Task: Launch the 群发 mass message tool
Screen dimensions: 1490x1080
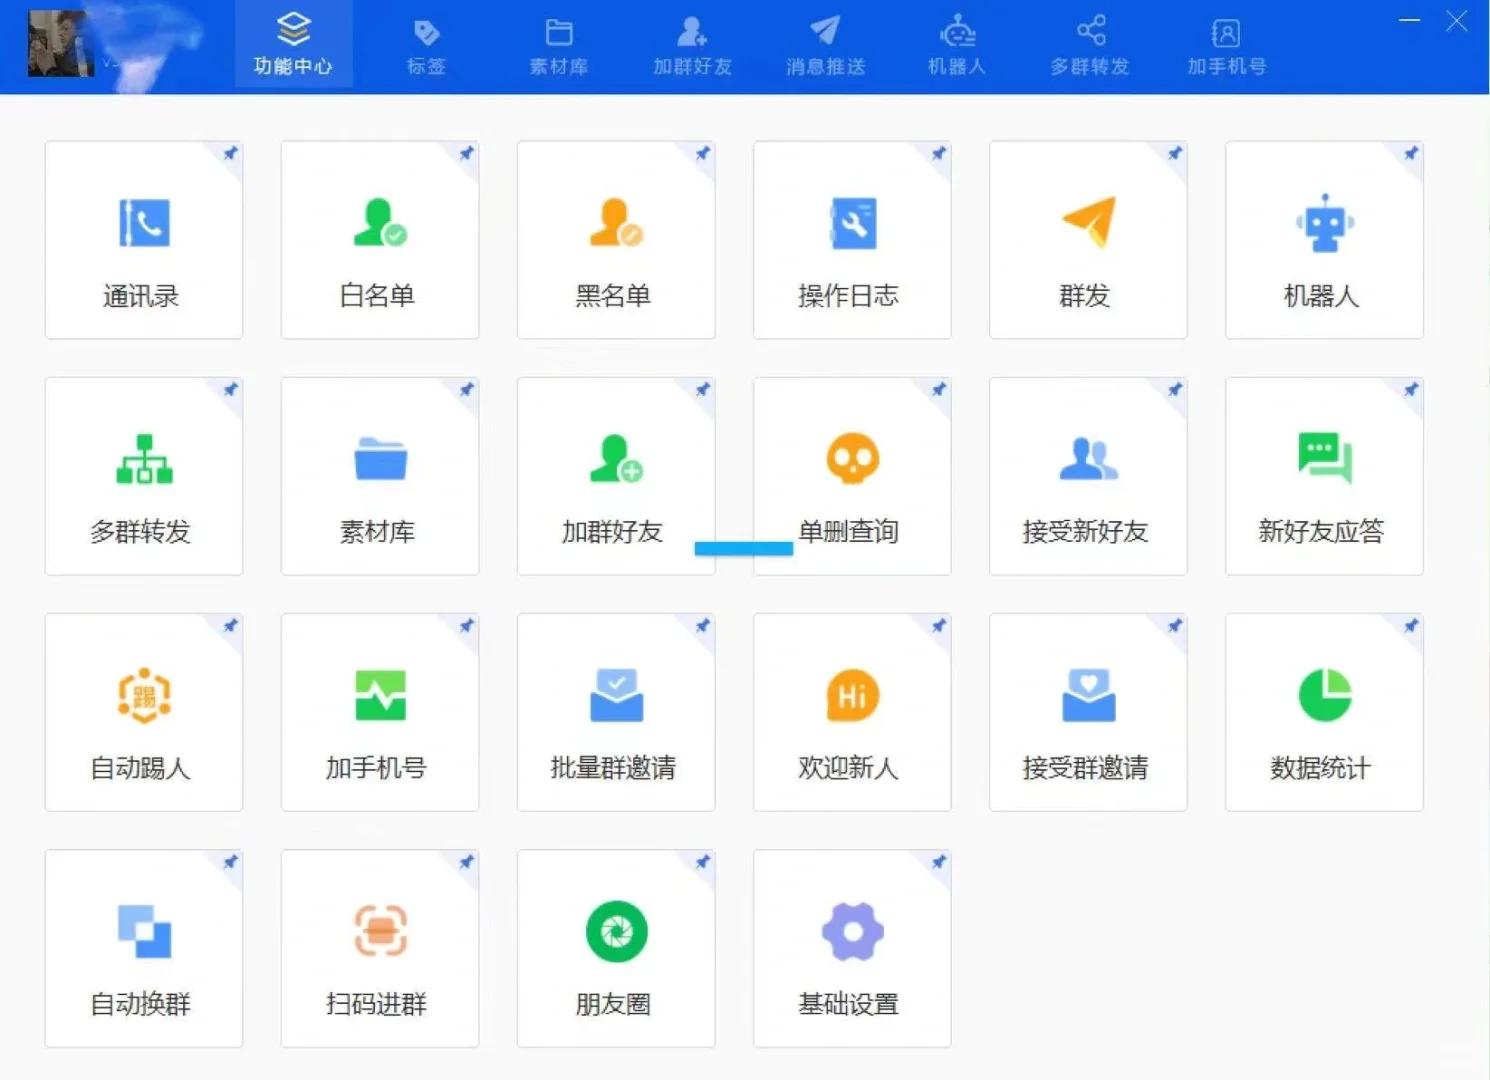Action: click(1088, 240)
